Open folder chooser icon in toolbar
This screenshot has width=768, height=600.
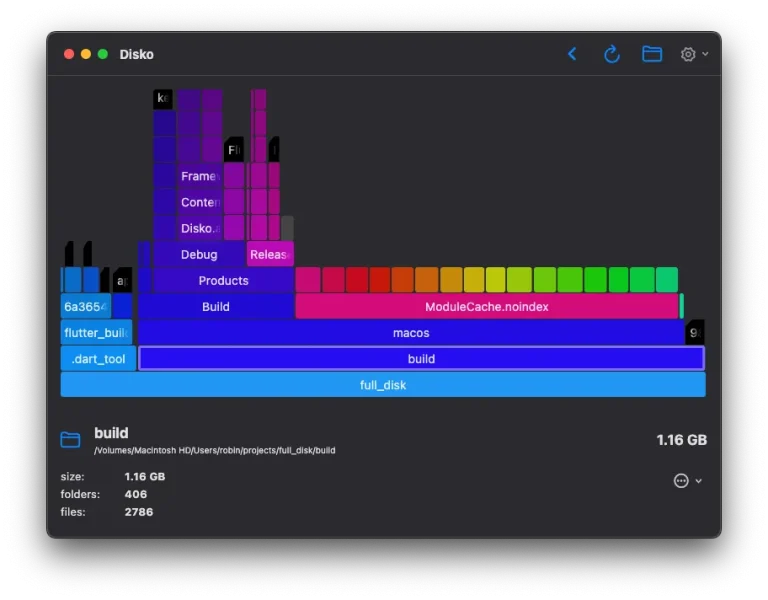click(652, 54)
